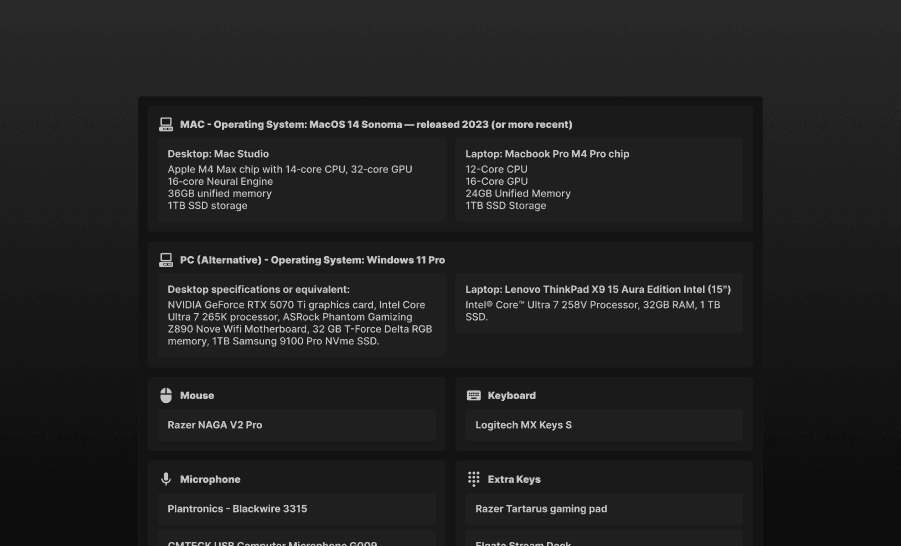Screen dimensions: 901x546
Task: Select the Razer Tartarus gaming pad entry
Action: tap(604, 509)
